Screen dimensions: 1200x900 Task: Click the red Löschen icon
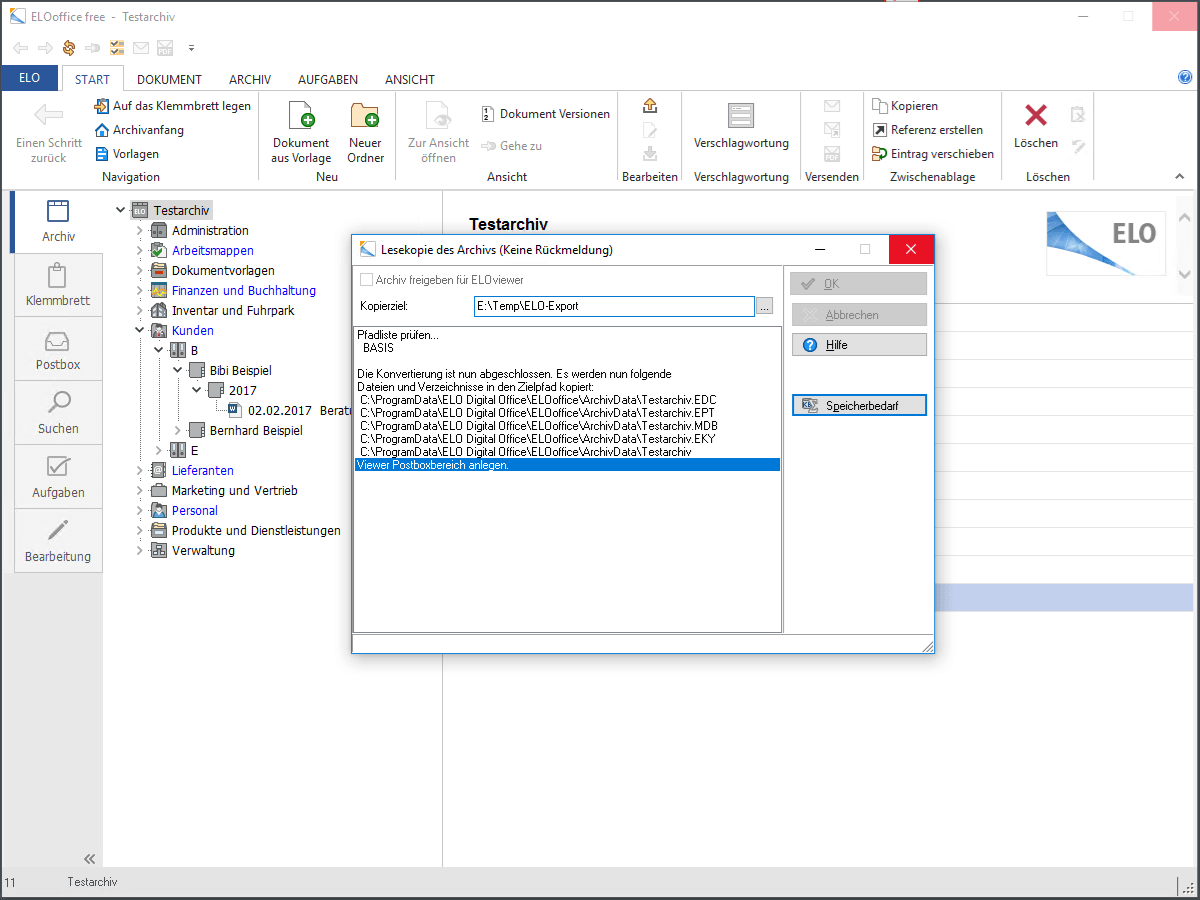pyautogui.click(x=1036, y=116)
